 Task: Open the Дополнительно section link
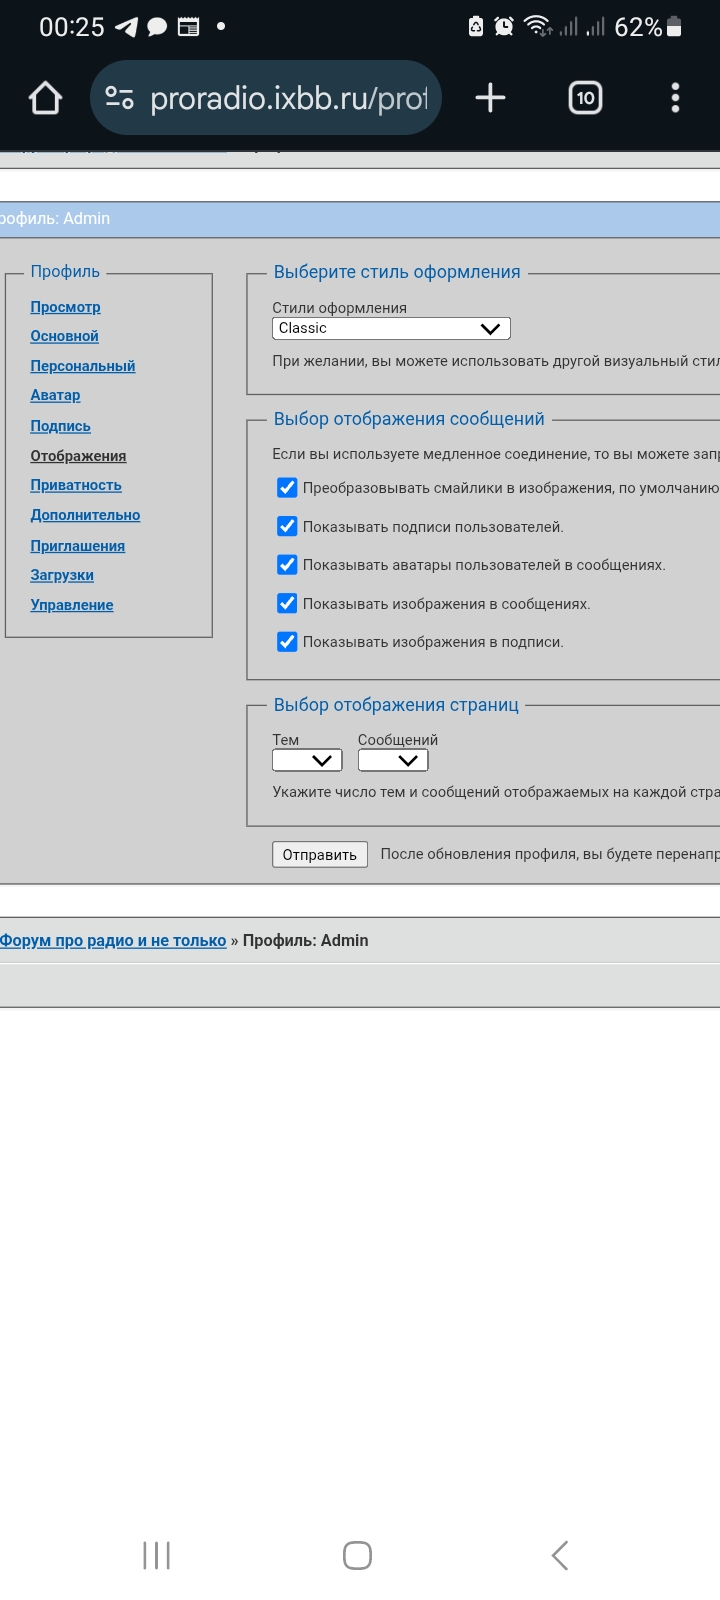pyautogui.click(x=85, y=515)
